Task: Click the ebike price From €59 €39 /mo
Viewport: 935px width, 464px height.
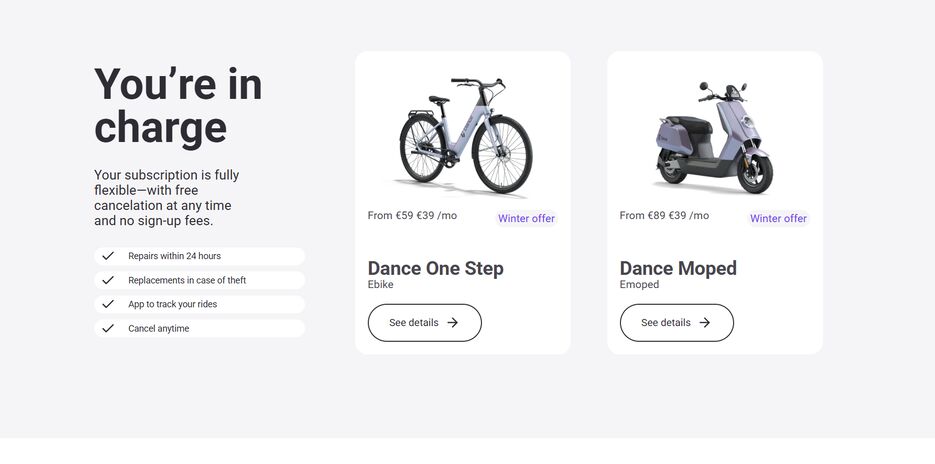Action: (x=413, y=215)
